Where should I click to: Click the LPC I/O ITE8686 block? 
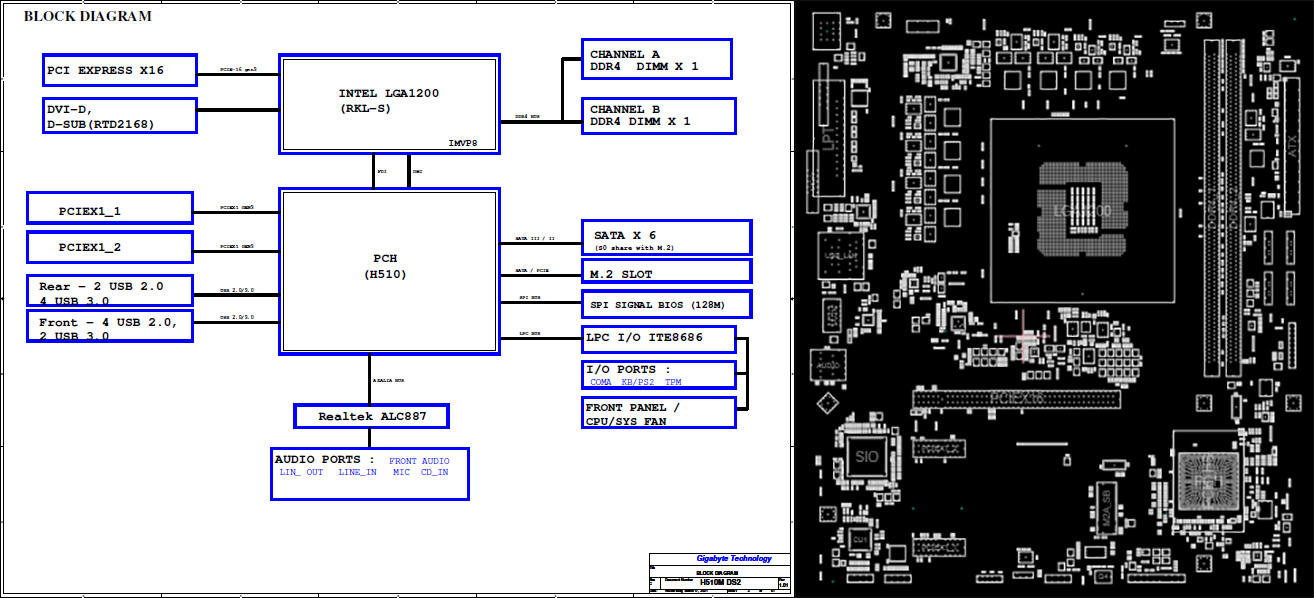[x=659, y=339]
